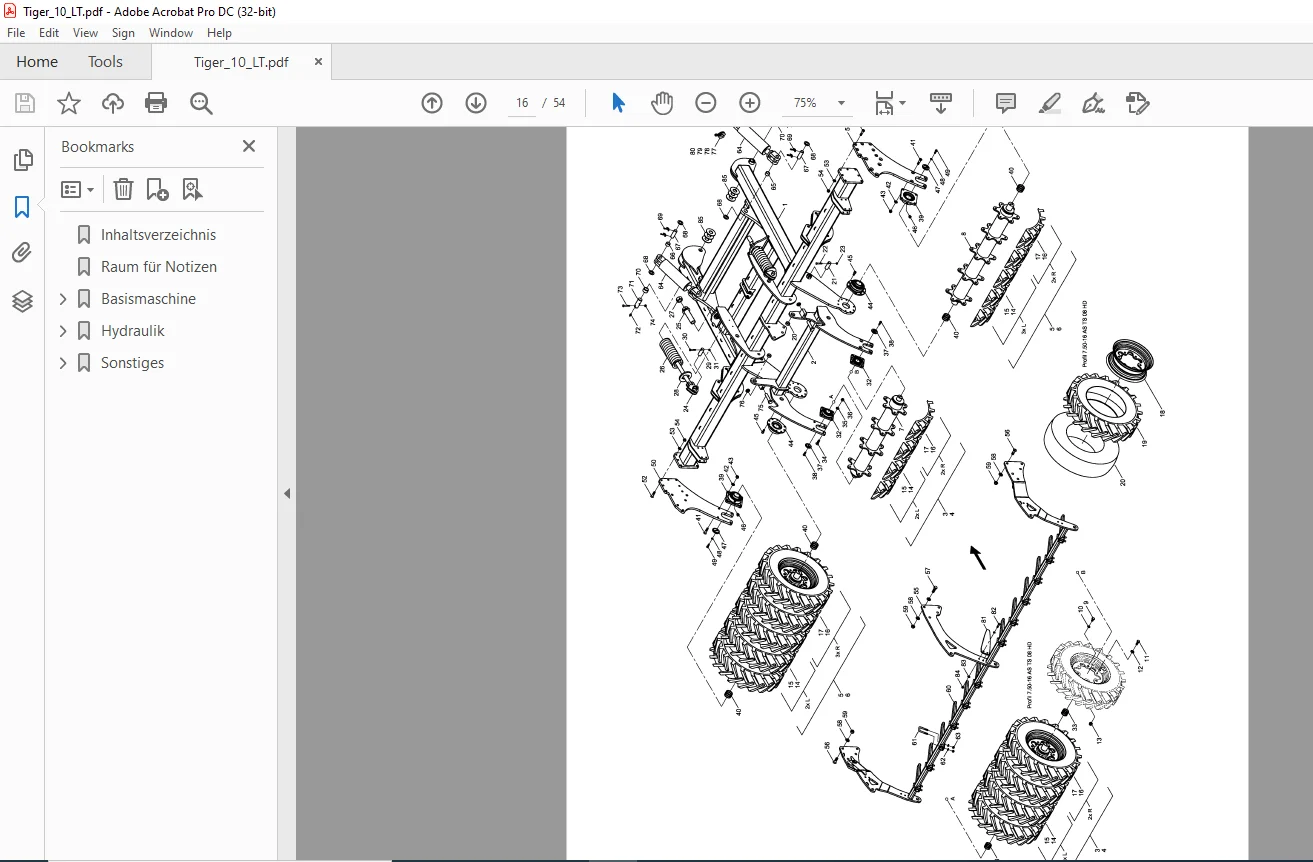
Task: Click the total page count 54
Action: 559,103
